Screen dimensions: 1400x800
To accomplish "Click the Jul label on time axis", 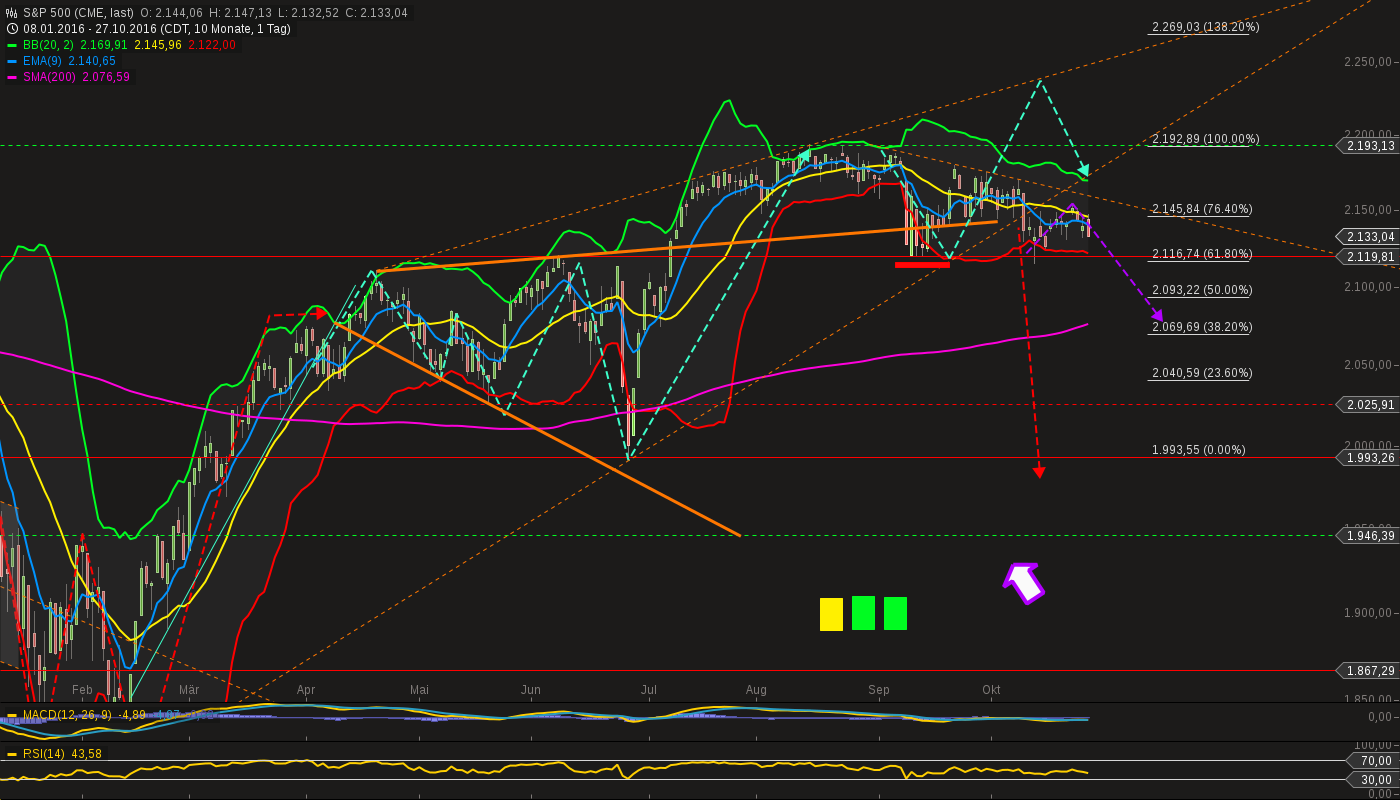I will 649,690.
